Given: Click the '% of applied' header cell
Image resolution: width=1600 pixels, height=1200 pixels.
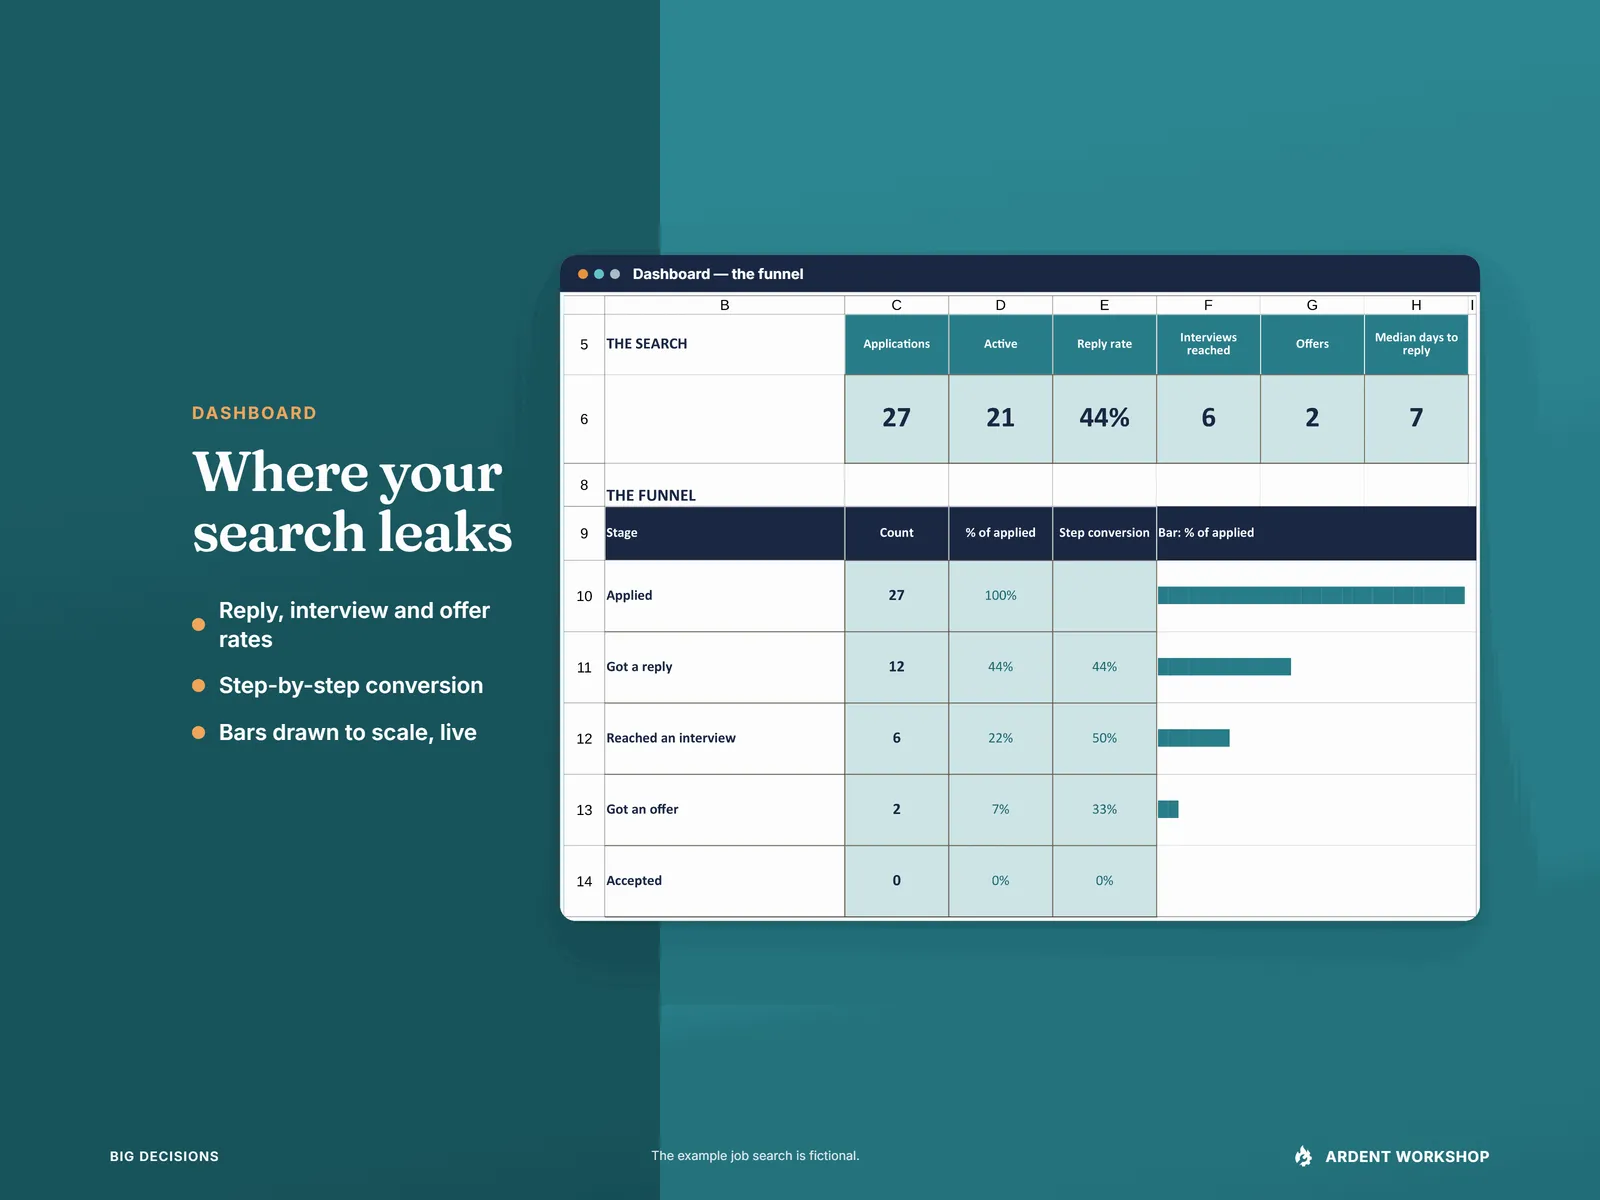Looking at the screenshot, I should pyautogui.click(x=1001, y=533).
